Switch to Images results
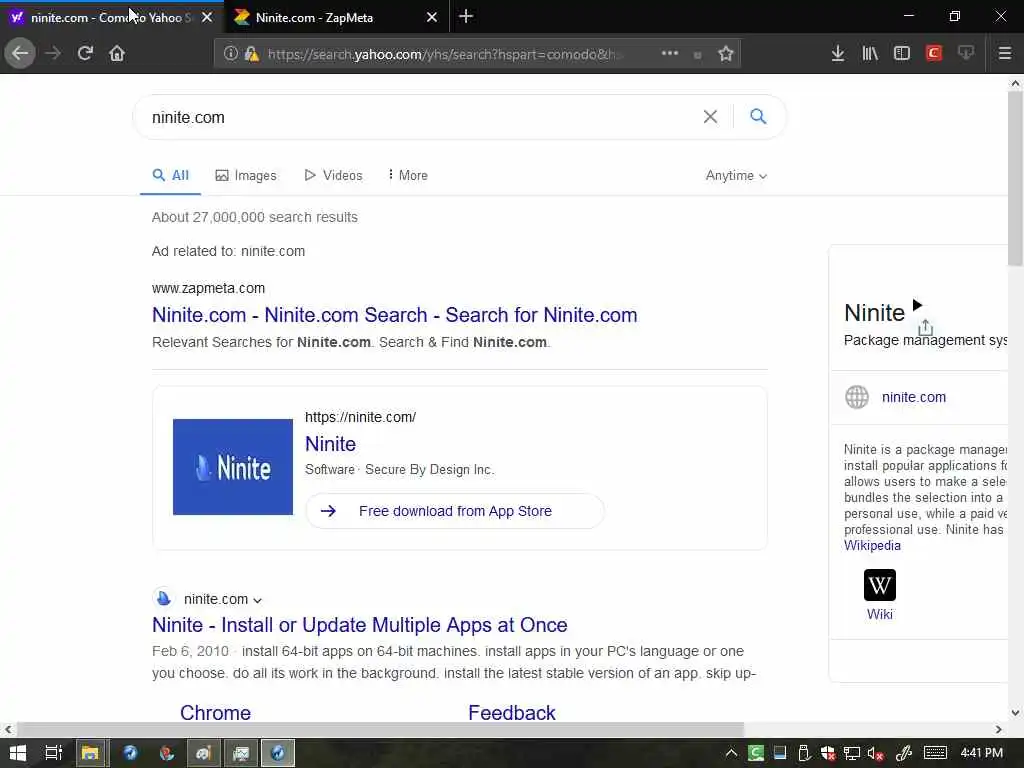1024x768 pixels. tap(246, 176)
